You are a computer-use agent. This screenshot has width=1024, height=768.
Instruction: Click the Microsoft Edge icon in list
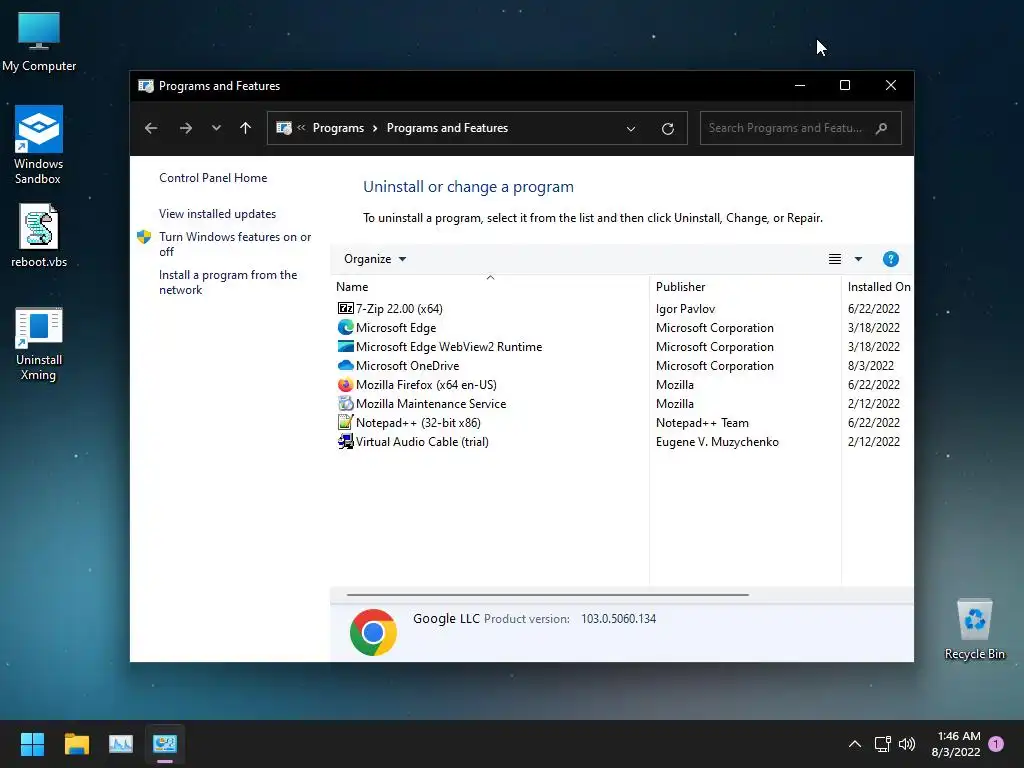(x=345, y=327)
